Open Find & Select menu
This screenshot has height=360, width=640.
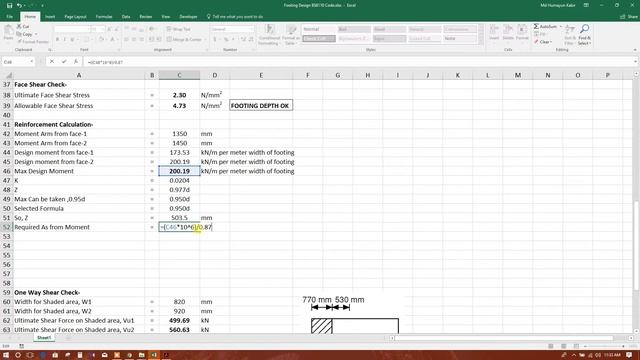pyautogui.click(x=584, y=34)
